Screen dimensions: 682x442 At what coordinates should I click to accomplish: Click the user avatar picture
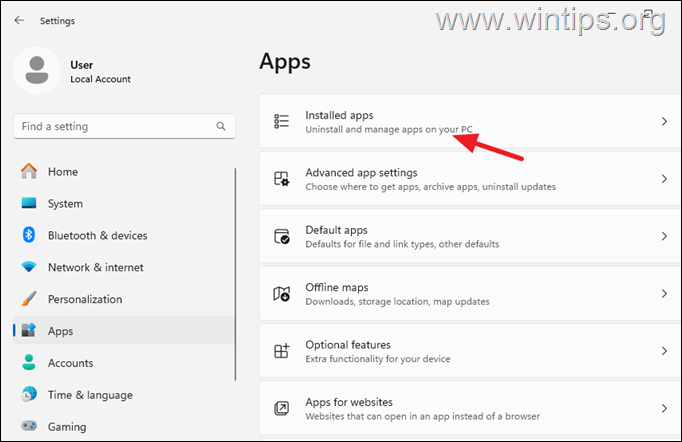pos(37,70)
